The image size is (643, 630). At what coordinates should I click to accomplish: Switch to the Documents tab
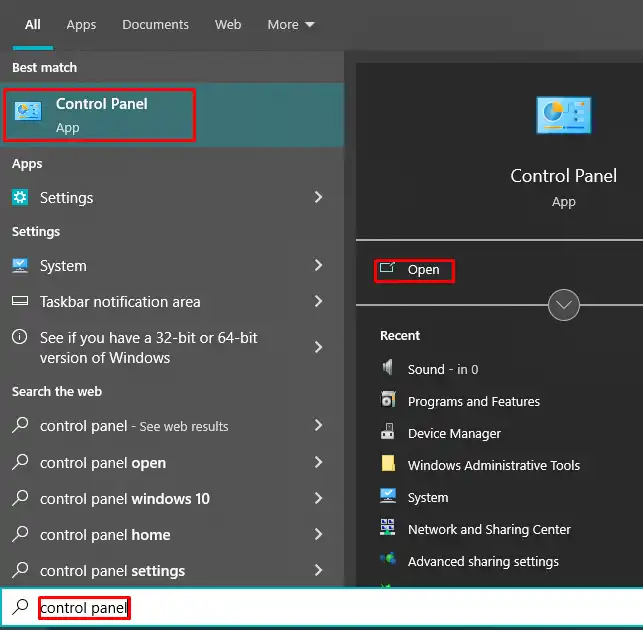pyautogui.click(x=155, y=24)
